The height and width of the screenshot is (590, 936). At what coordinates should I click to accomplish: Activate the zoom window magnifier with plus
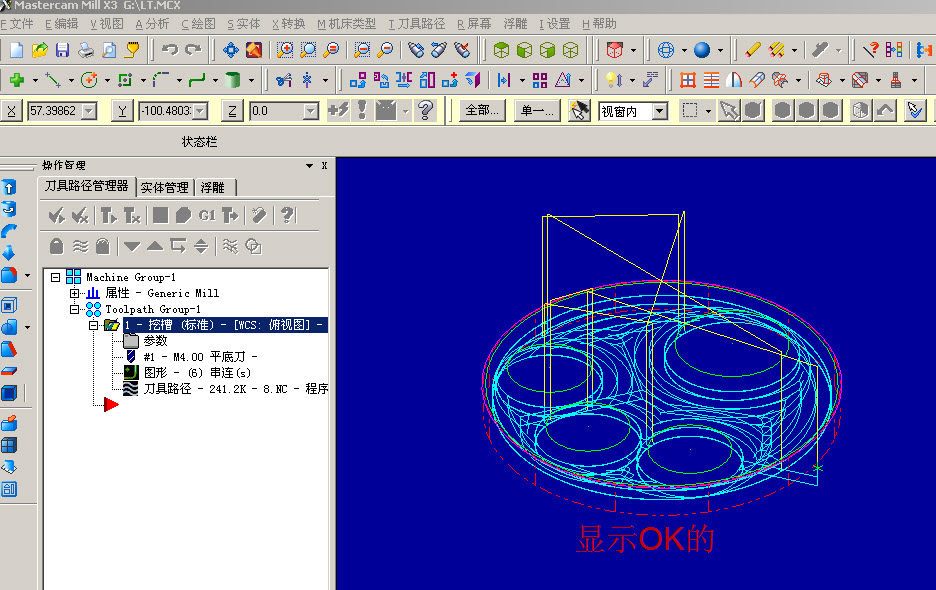285,50
